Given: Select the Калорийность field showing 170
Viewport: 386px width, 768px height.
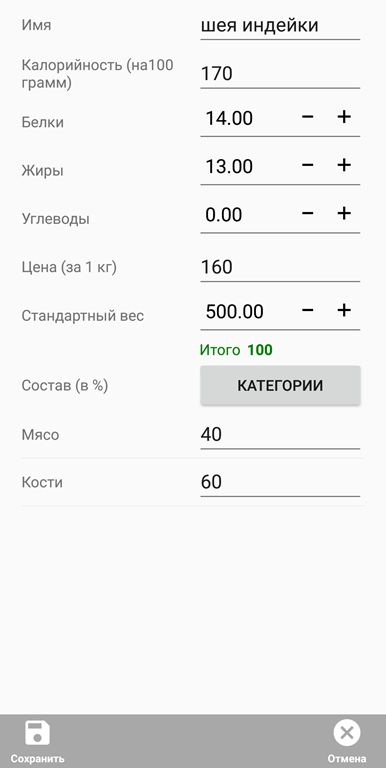Looking at the screenshot, I should click(280, 74).
